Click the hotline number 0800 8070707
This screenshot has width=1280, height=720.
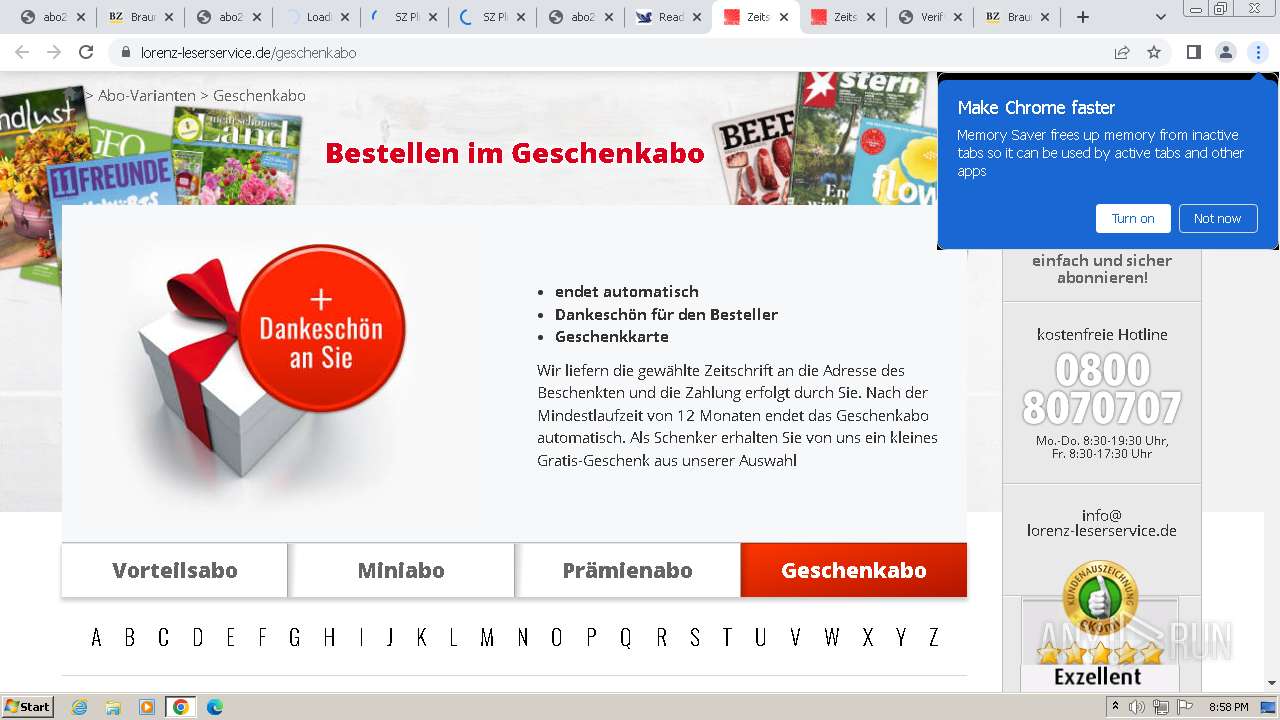coord(1102,390)
